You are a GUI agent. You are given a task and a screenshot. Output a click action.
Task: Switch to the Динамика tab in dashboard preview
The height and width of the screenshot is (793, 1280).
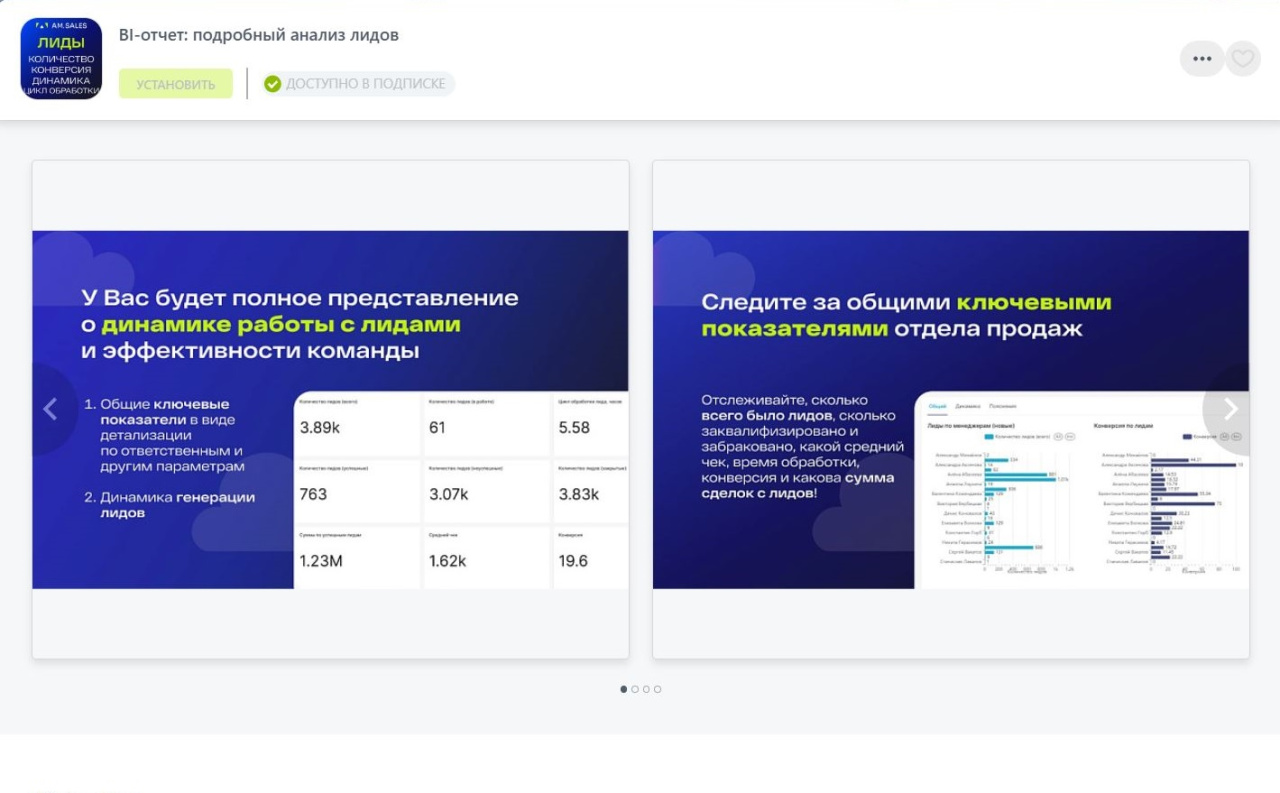pos(967,406)
